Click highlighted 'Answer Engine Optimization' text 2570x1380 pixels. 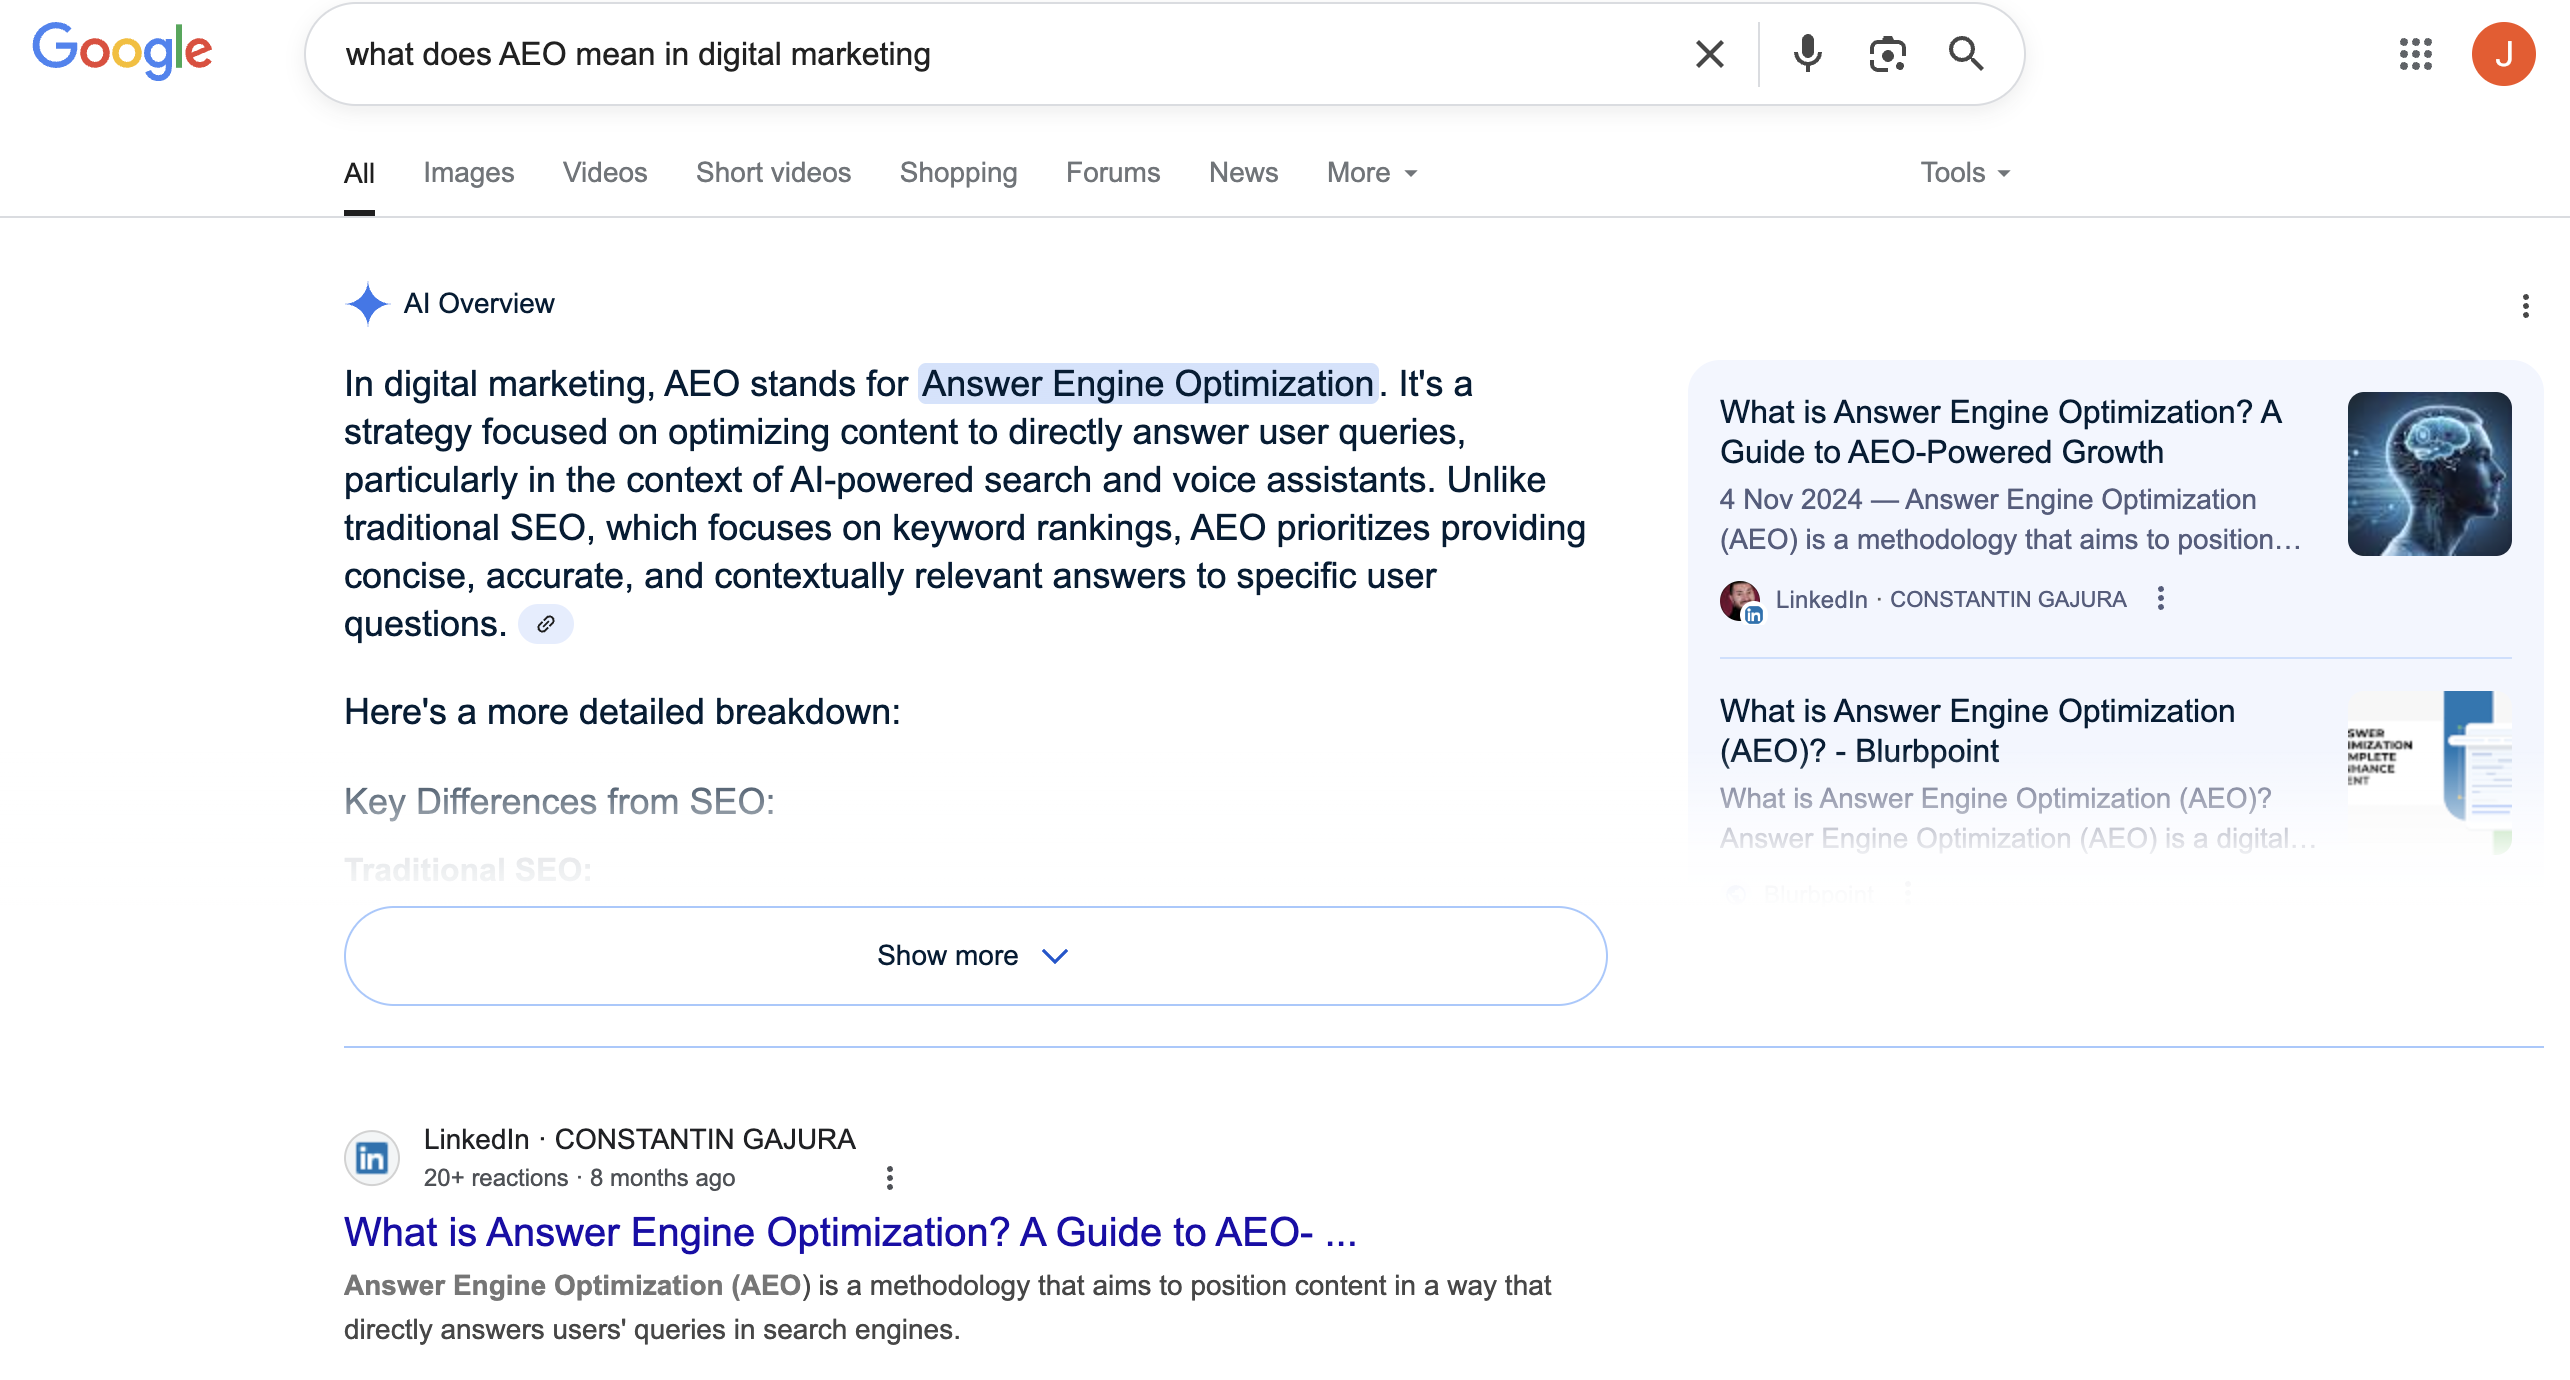(x=1148, y=384)
